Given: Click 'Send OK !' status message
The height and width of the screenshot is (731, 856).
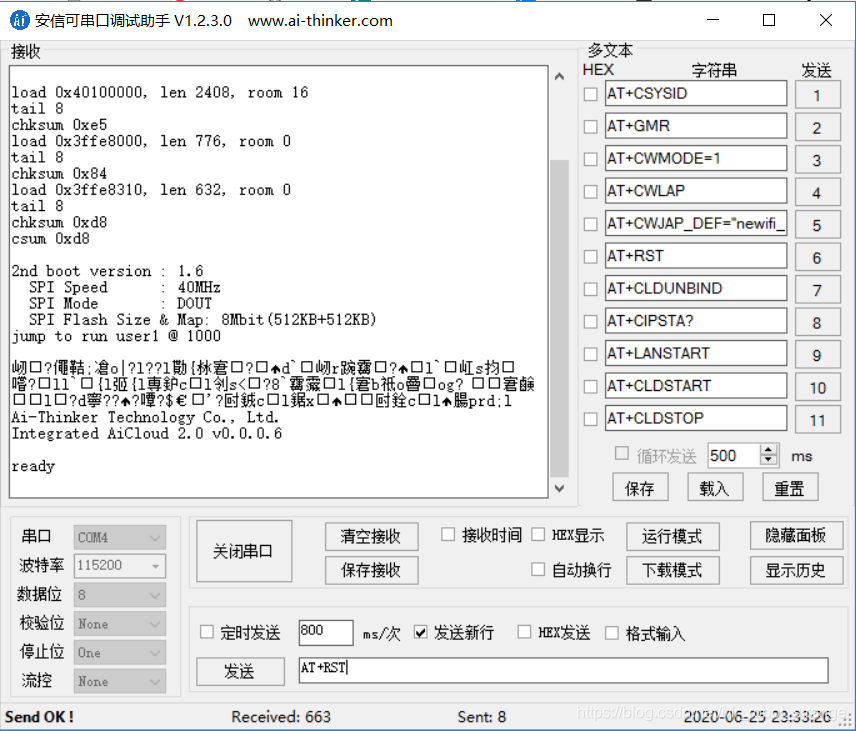Looking at the screenshot, I should pos(39,717).
